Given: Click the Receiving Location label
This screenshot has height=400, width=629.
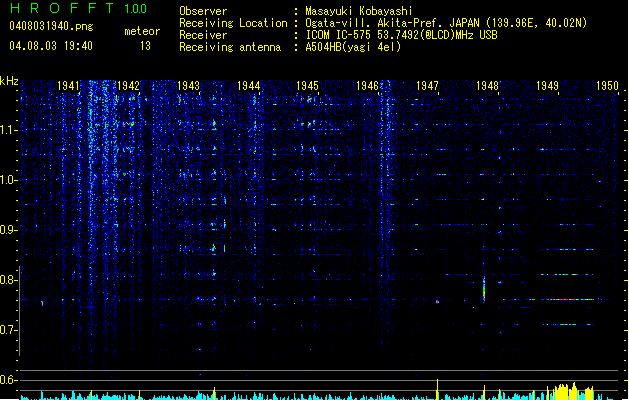Looking at the screenshot, I should point(233,23).
